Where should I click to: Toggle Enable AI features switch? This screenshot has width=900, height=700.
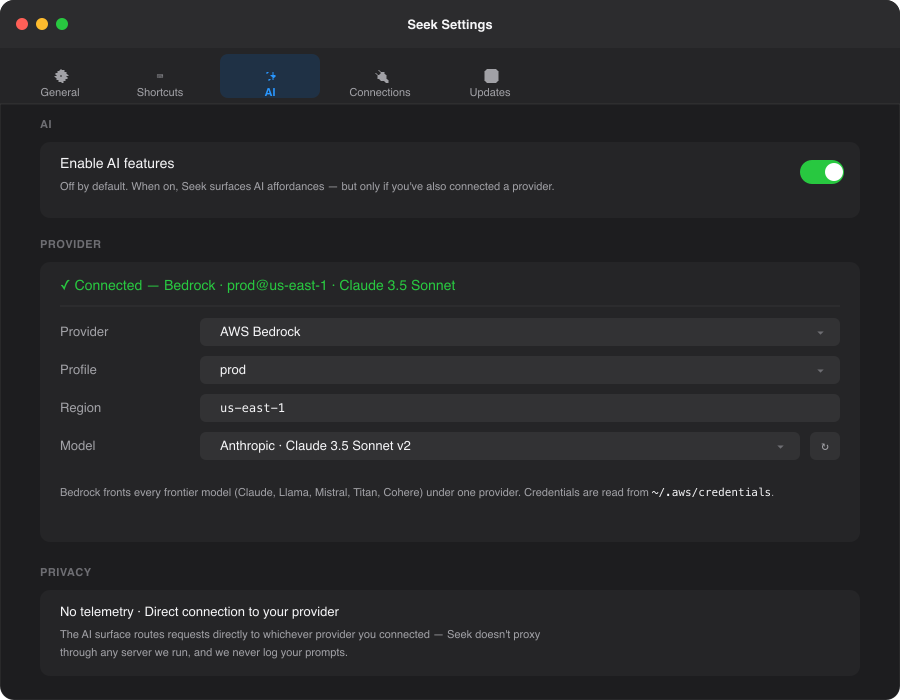[821, 172]
